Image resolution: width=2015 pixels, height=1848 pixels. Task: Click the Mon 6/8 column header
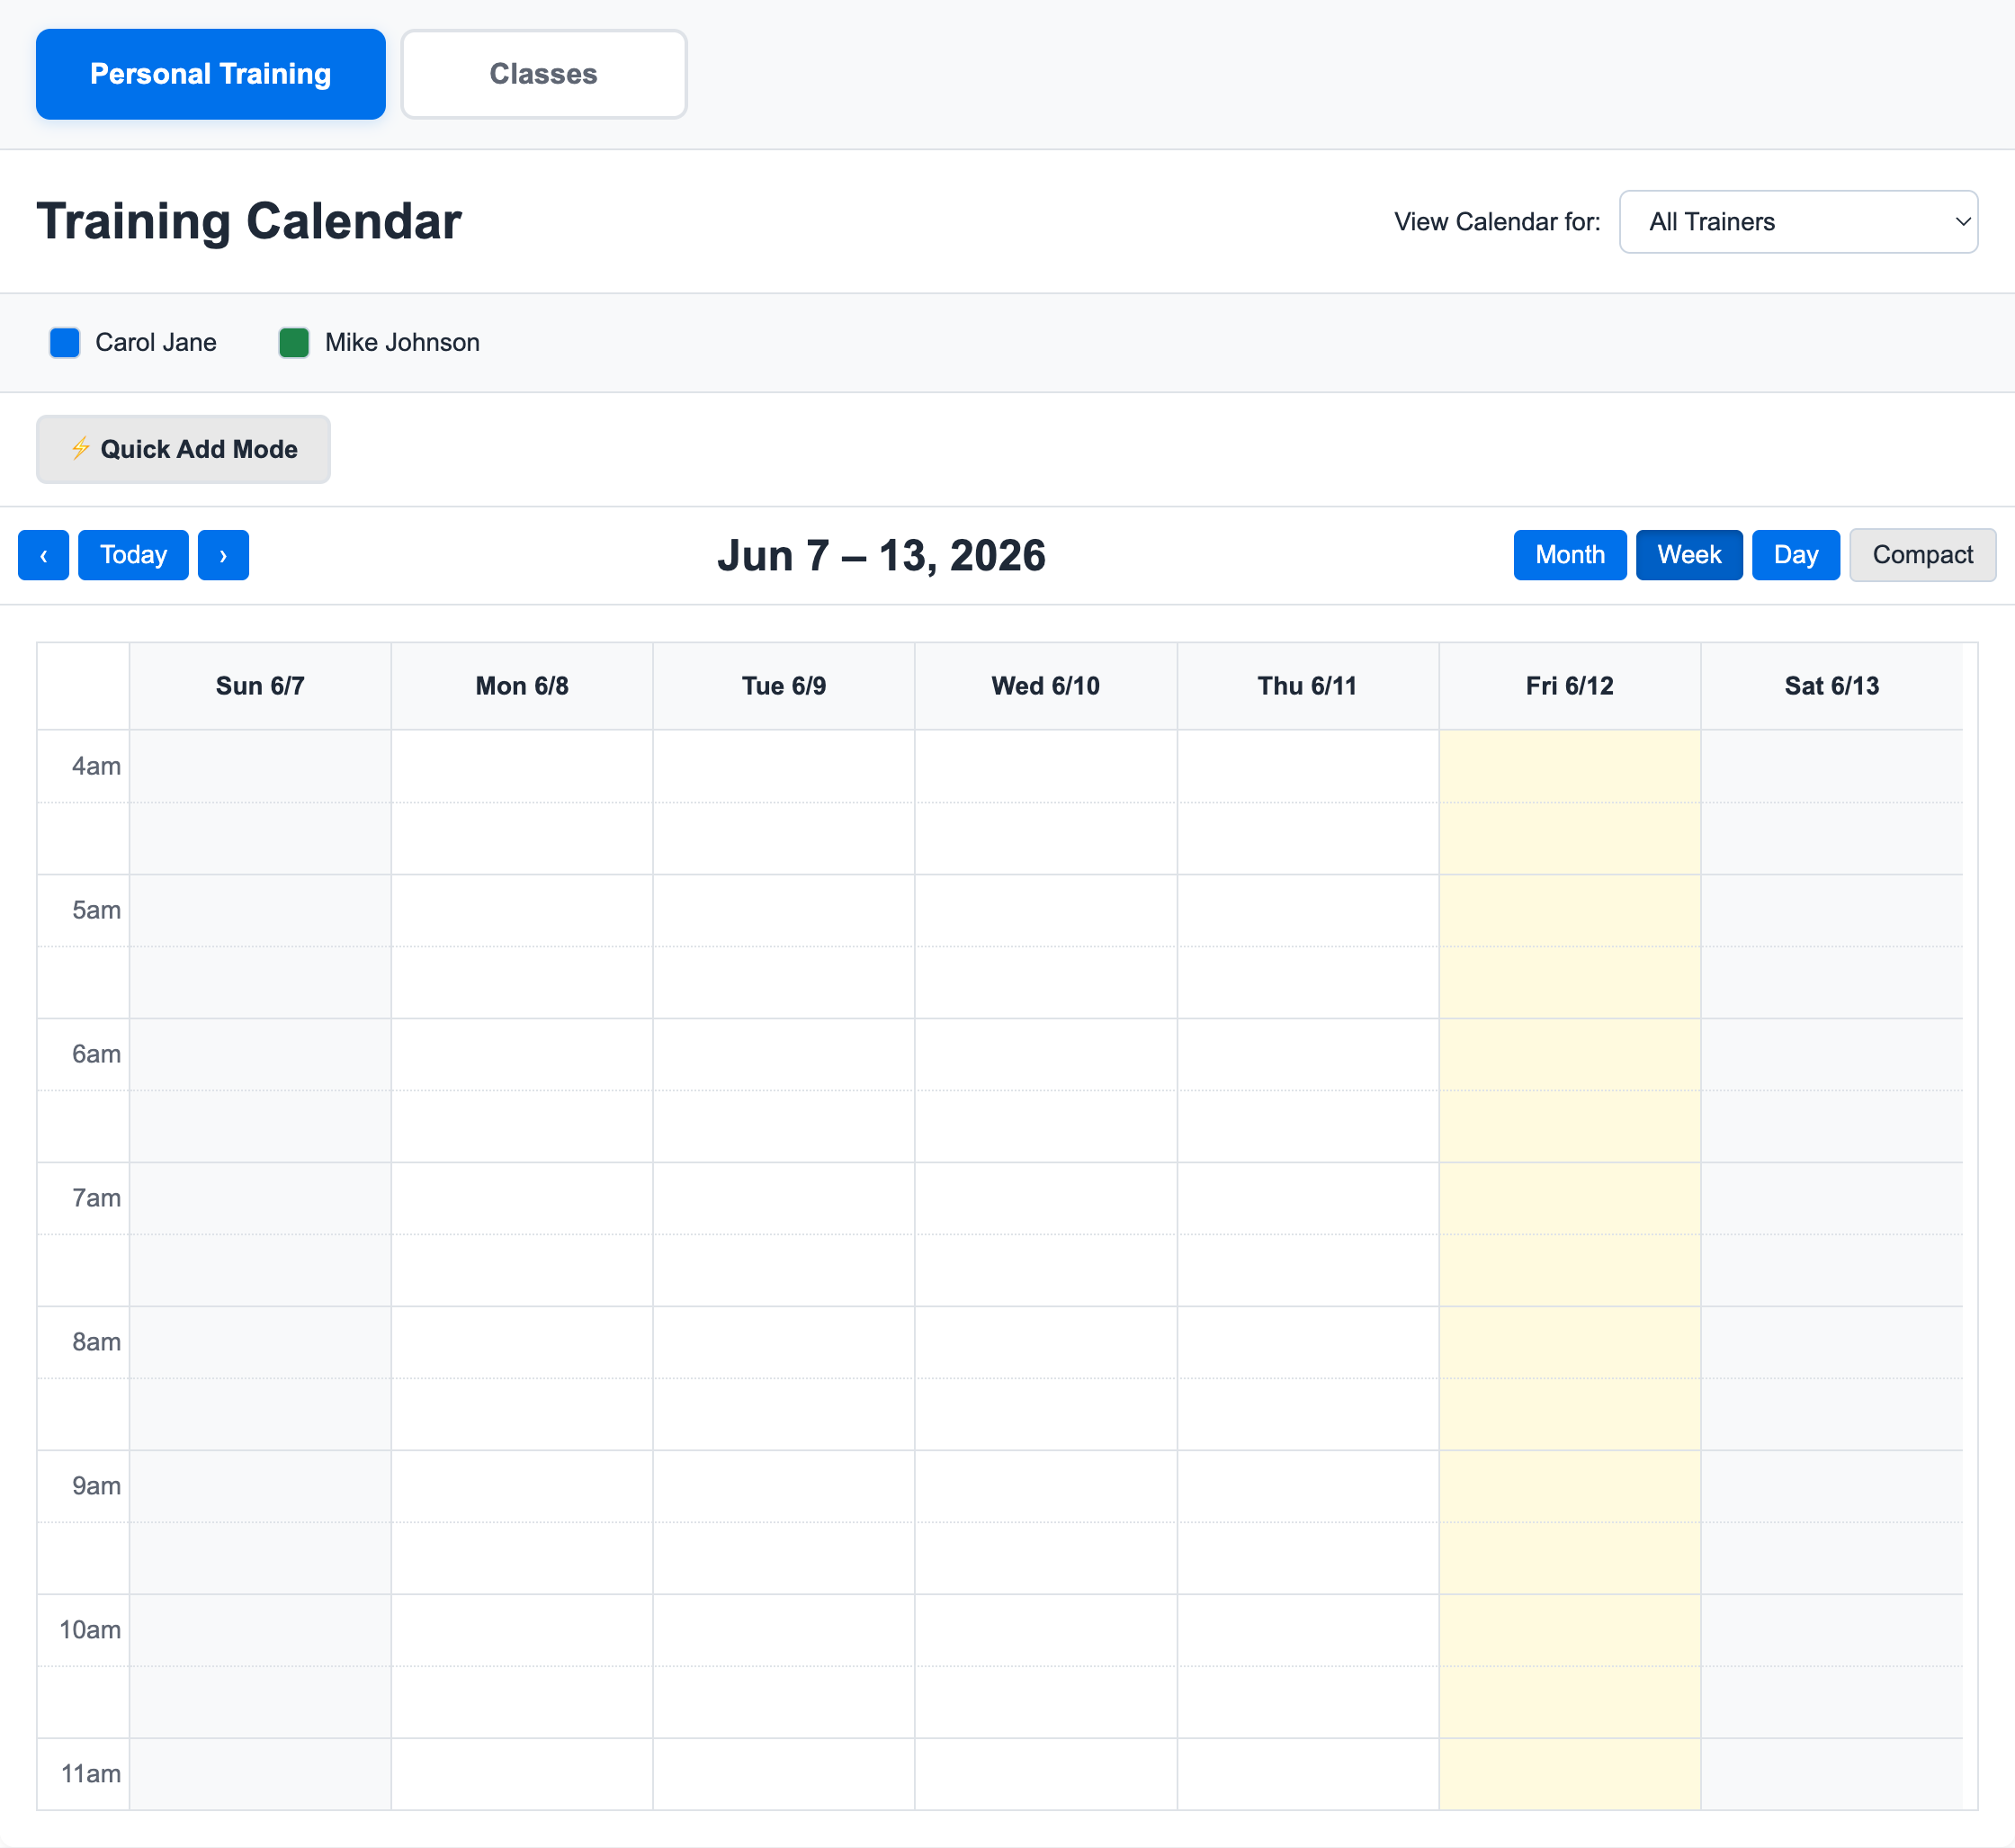click(x=522, y=686)
